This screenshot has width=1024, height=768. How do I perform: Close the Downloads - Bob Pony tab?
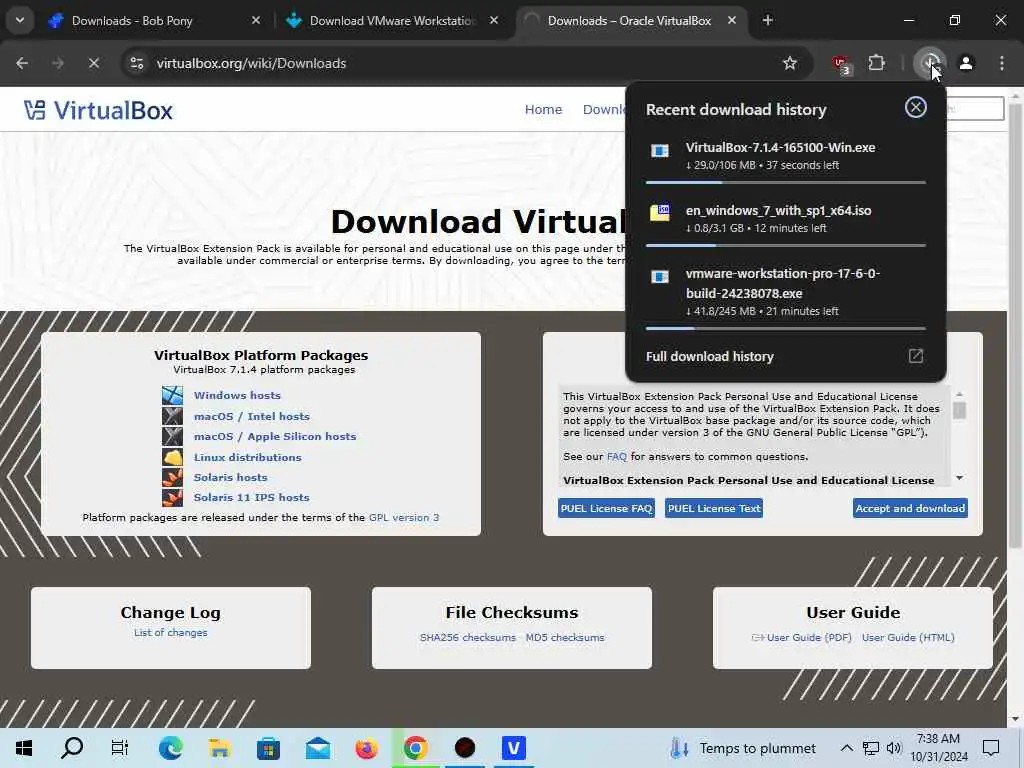point(256,20)
